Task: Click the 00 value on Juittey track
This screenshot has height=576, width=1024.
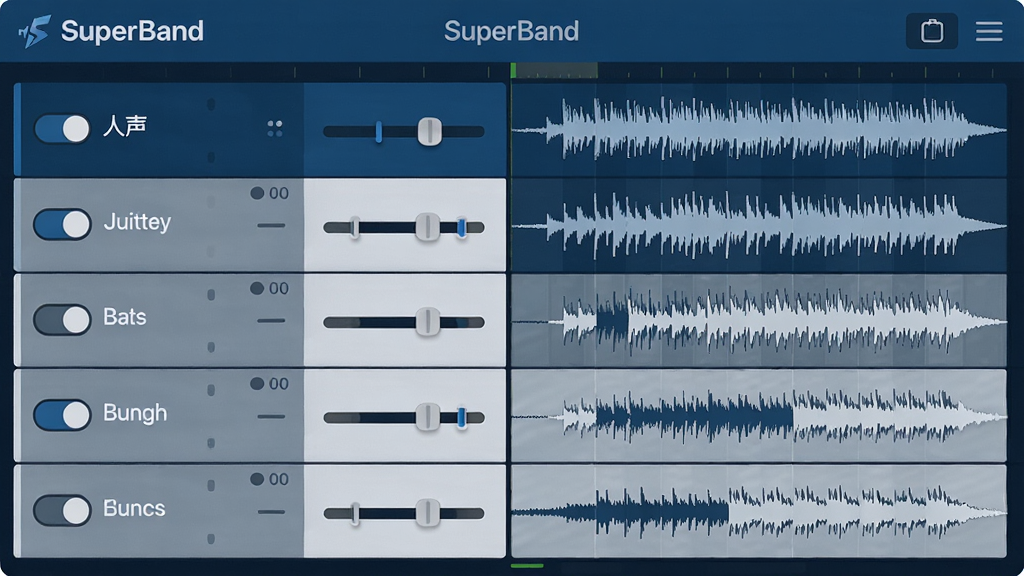Action: 279,193
